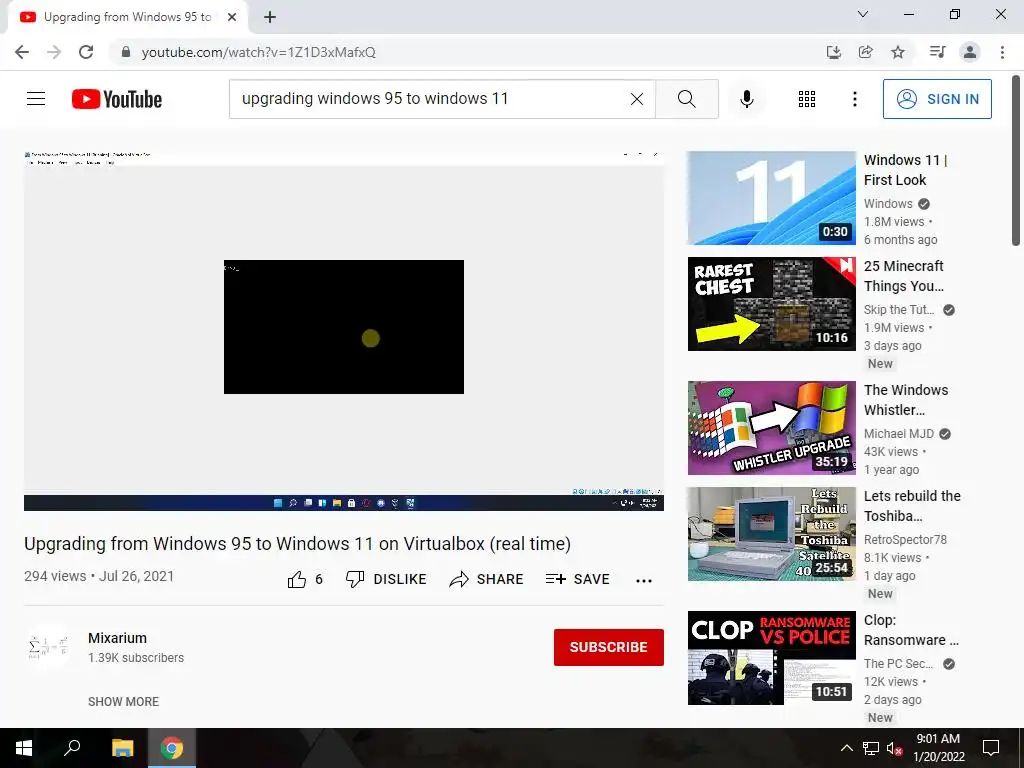
Task: Click the lock icon in address bar
Action: (126, 52)
